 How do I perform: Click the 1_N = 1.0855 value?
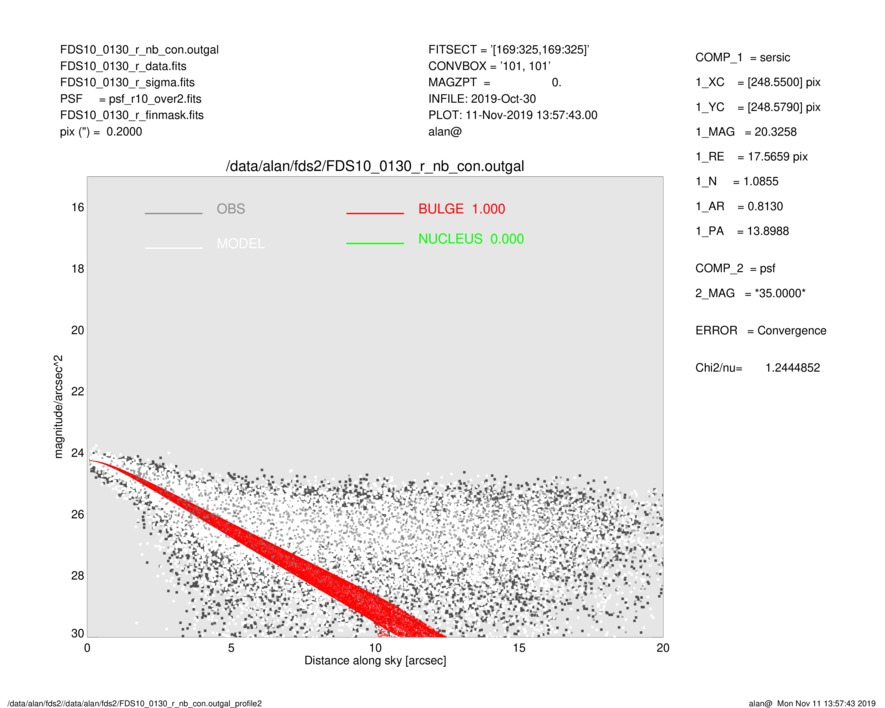737,182
